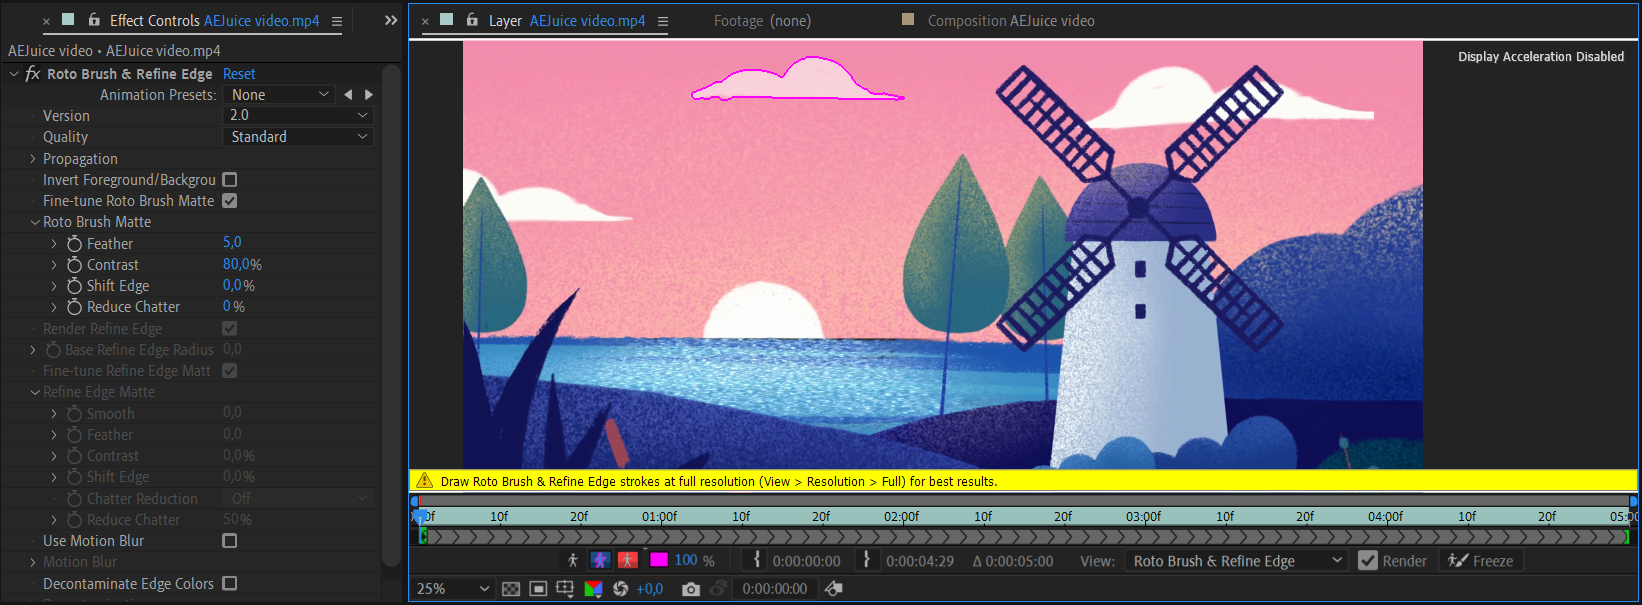
Task: Open the Version 2.0 dropdown
Action: [300, 116]
